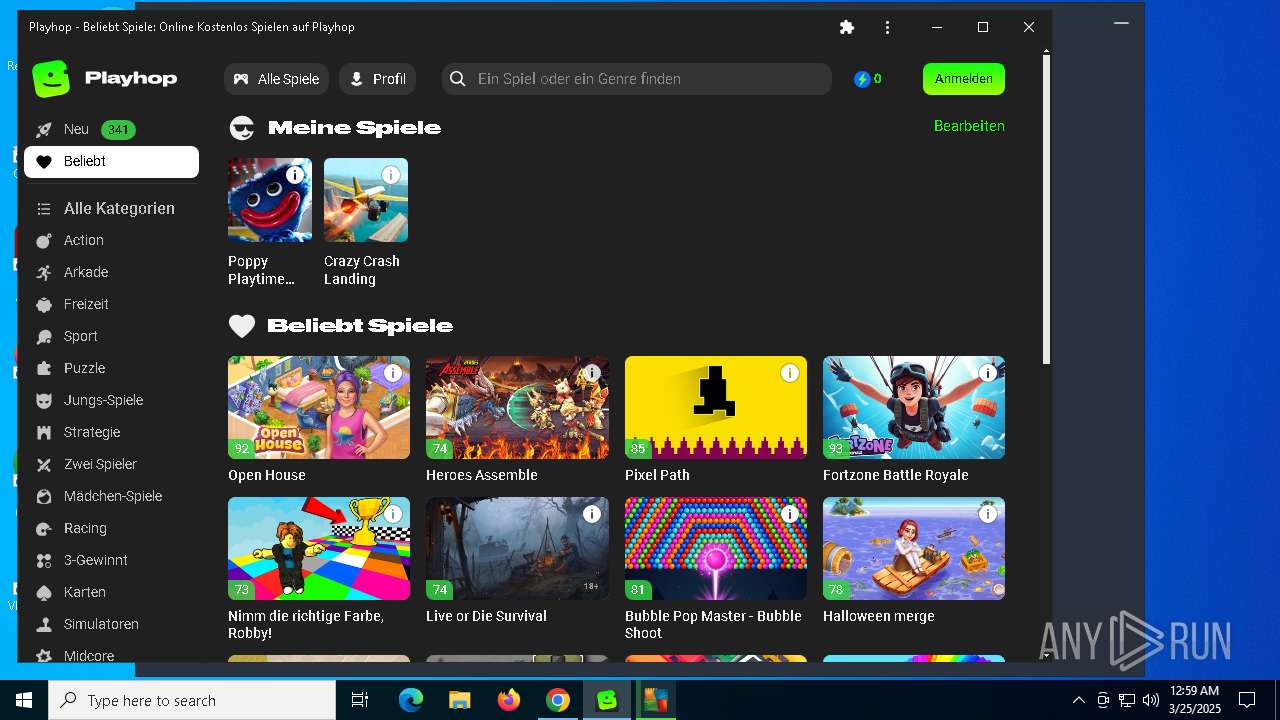Click the green Anmelden button
This screenshot has width=1280, height=720.
point(964,79)
